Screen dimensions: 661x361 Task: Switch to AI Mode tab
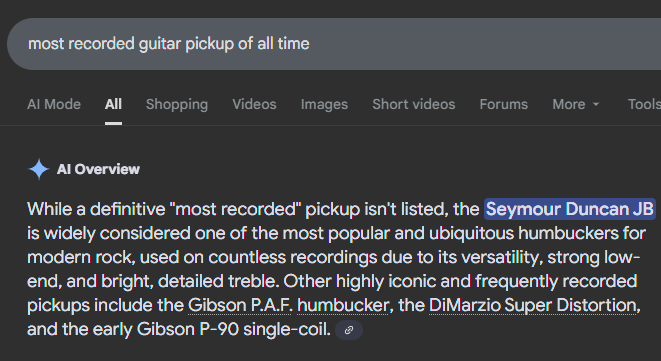pyautogui.click(x=54, y=104)
